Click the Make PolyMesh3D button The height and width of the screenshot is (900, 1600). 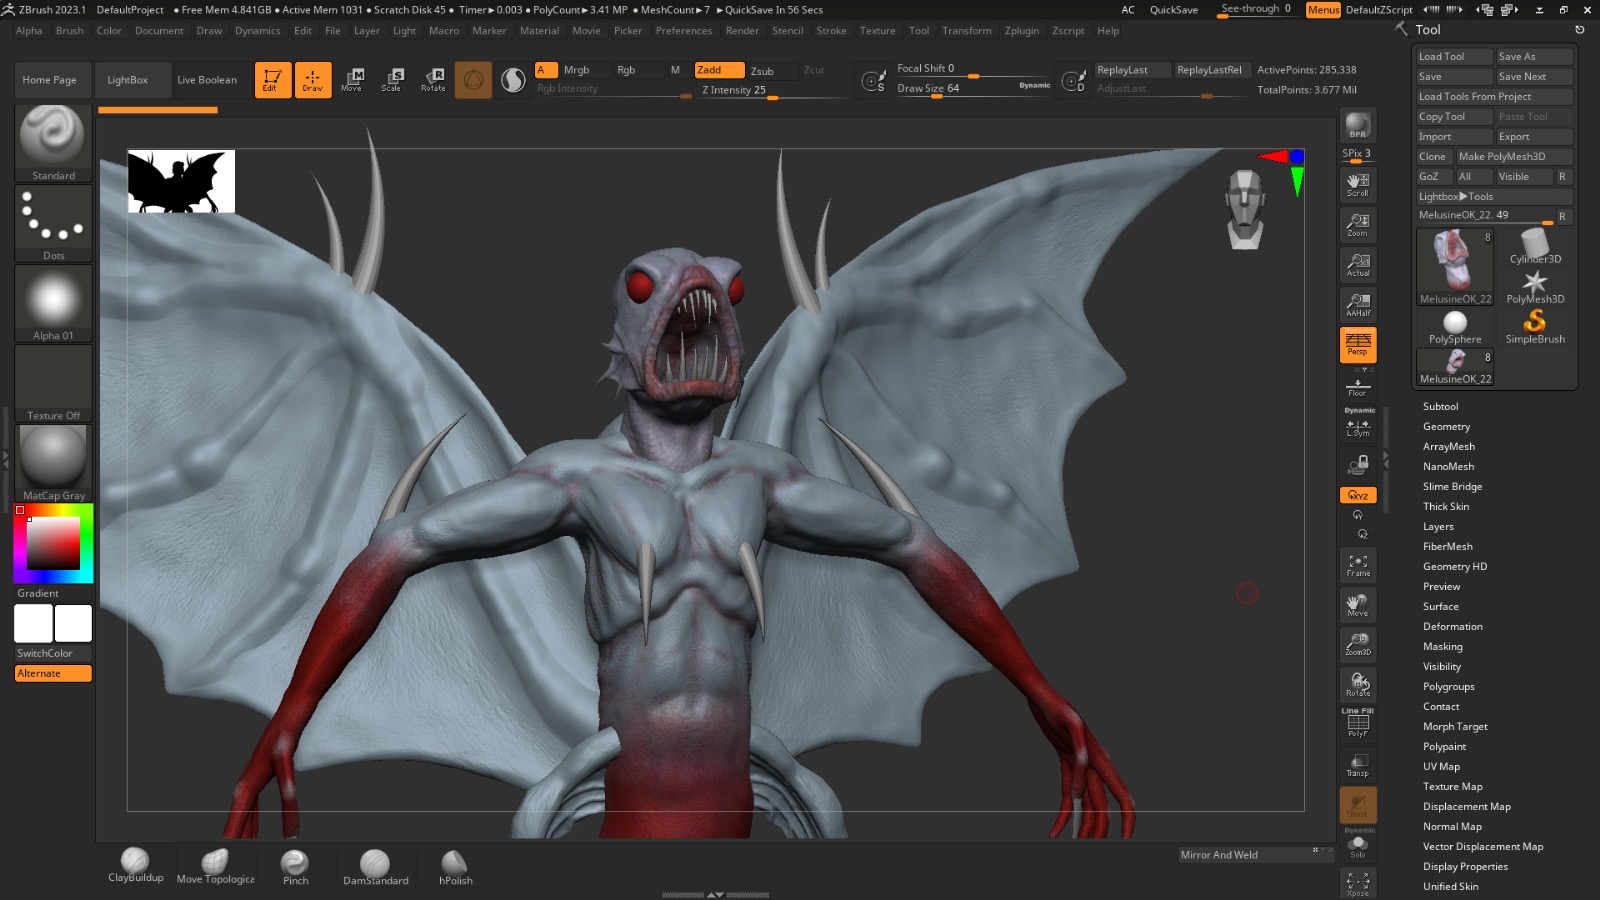[x=1501, y=157]
